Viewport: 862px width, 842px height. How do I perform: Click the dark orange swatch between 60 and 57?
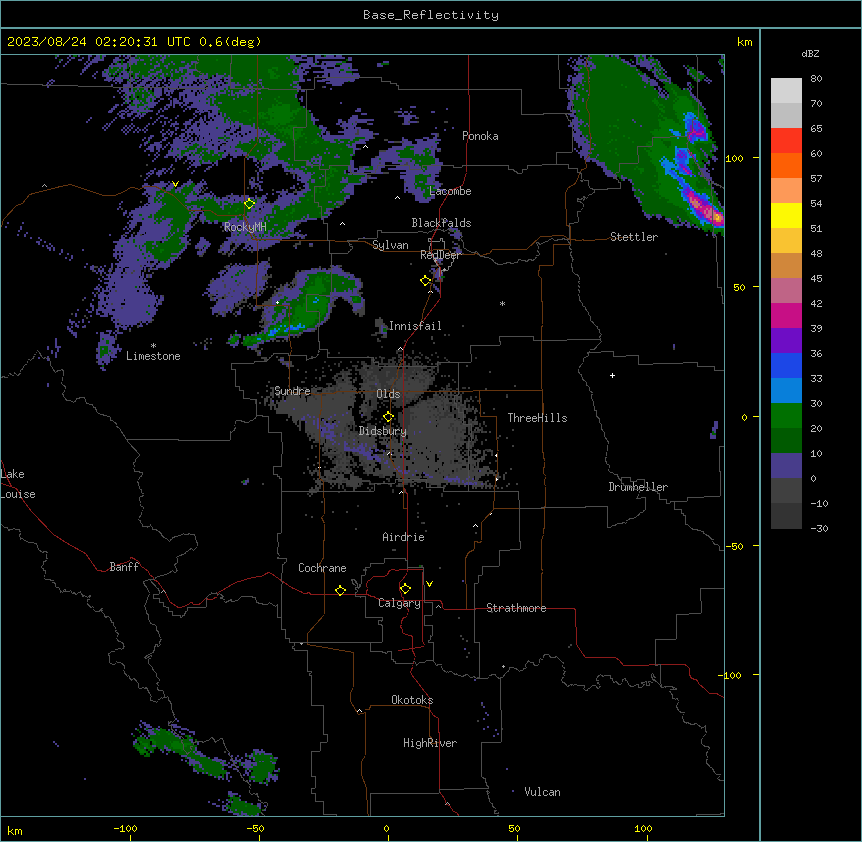[786, 165]
